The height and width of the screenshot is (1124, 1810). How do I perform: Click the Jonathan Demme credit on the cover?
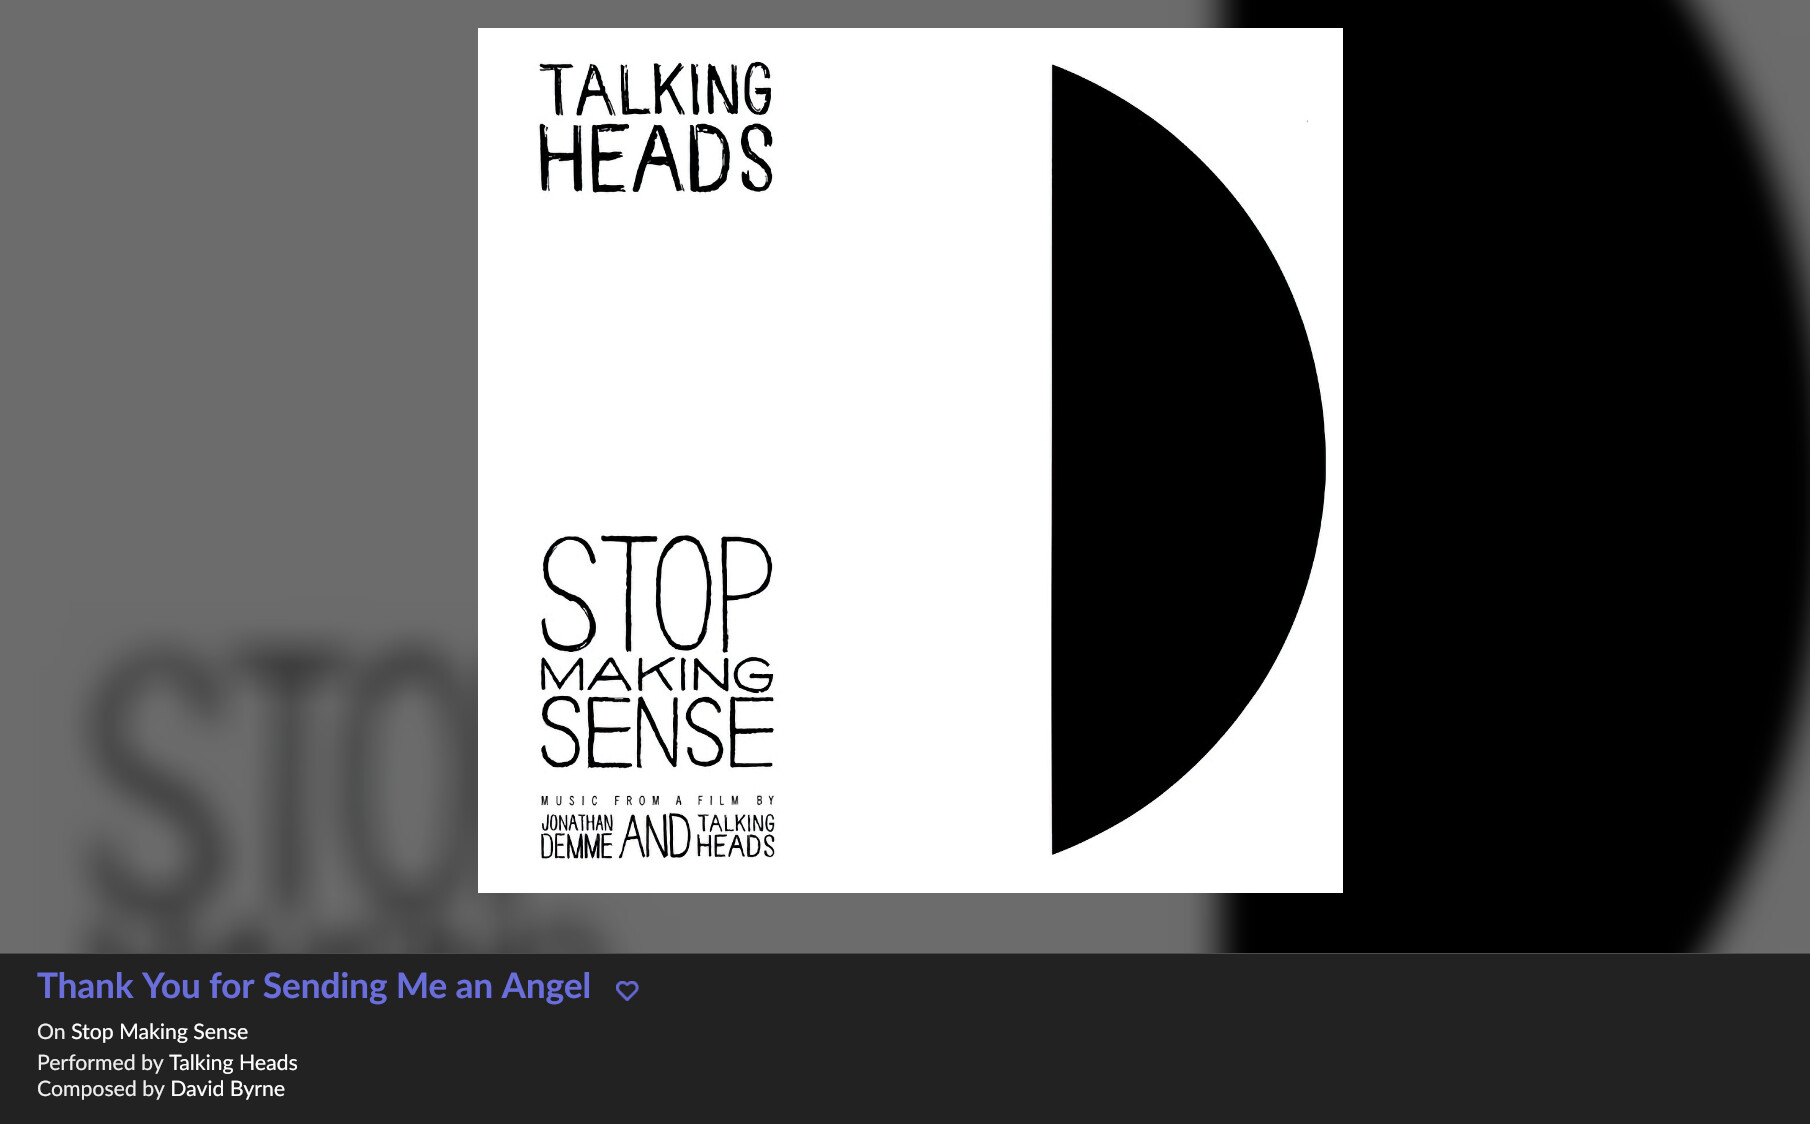pos(577,836)
